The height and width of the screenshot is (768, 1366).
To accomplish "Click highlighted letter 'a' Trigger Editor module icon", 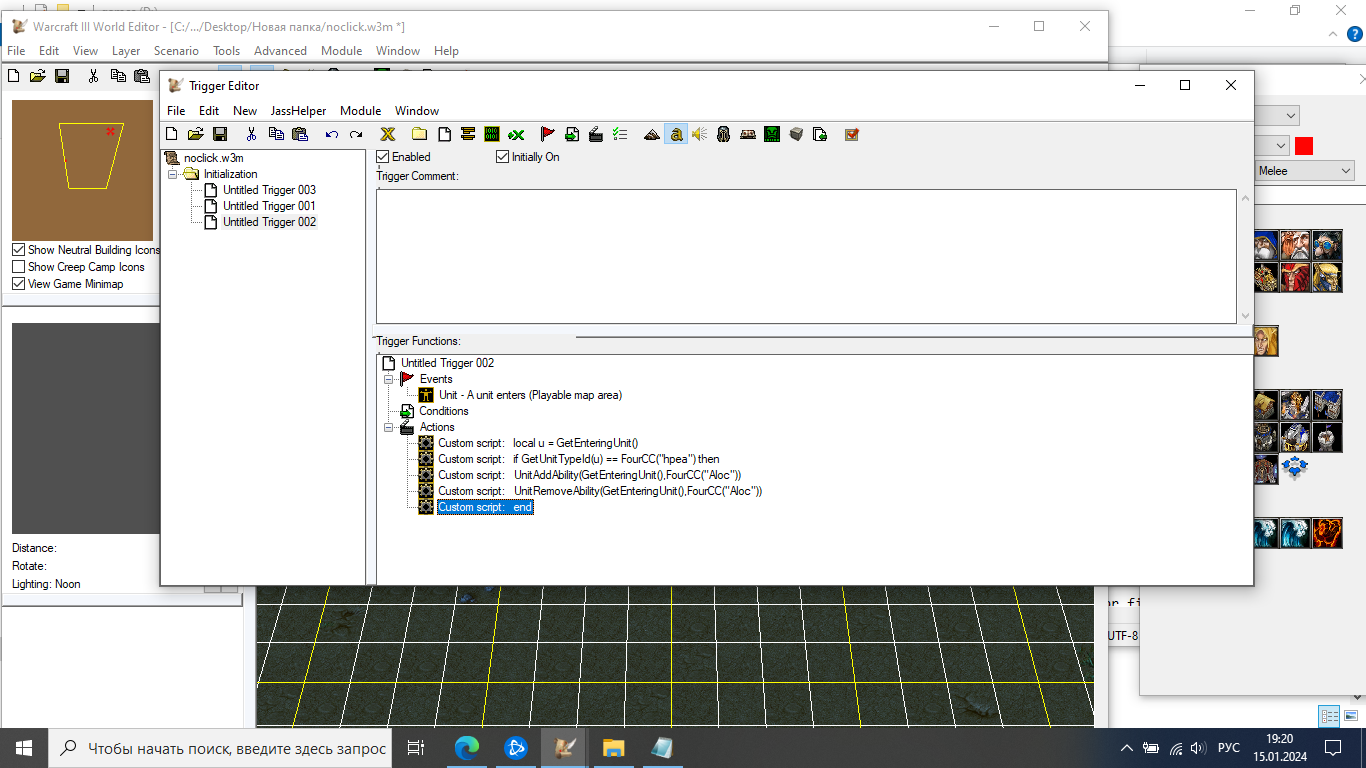I will click(676, 134).
